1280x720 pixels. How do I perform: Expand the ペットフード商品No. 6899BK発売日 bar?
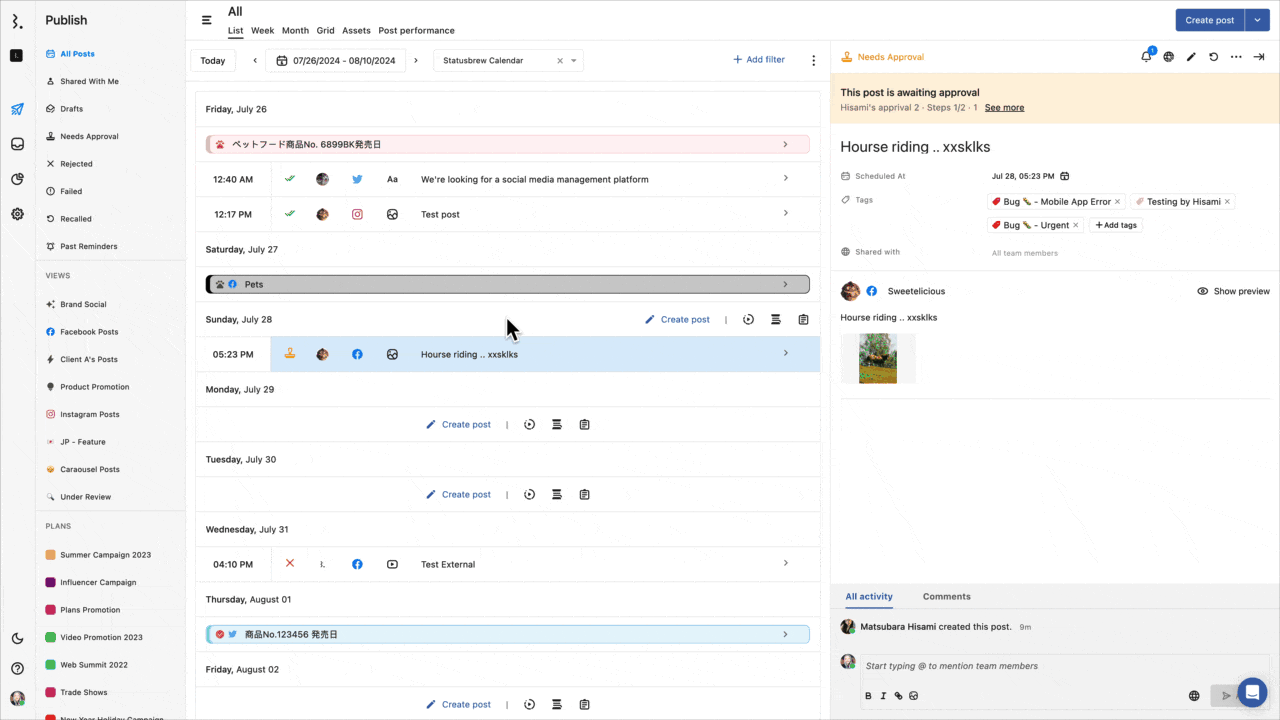pos(508,145)
